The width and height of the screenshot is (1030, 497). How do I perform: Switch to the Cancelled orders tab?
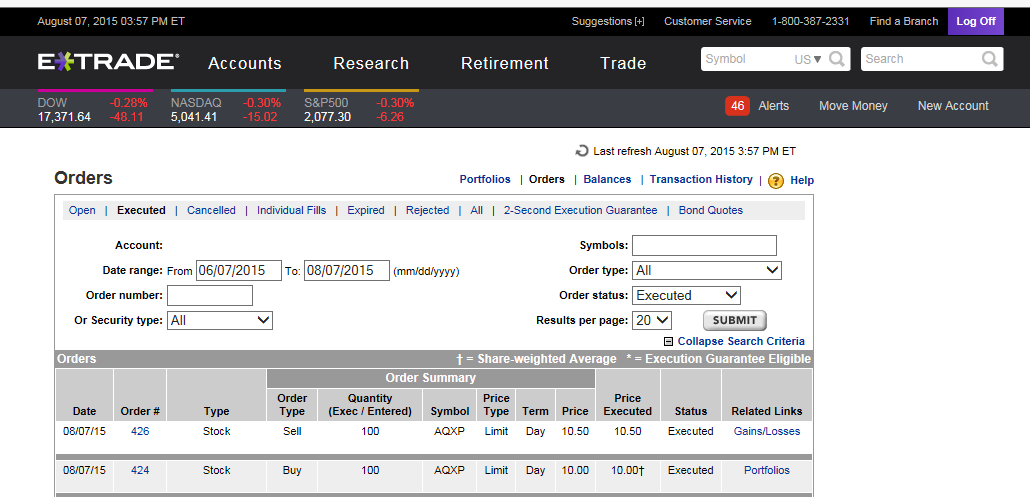point(211,210)
